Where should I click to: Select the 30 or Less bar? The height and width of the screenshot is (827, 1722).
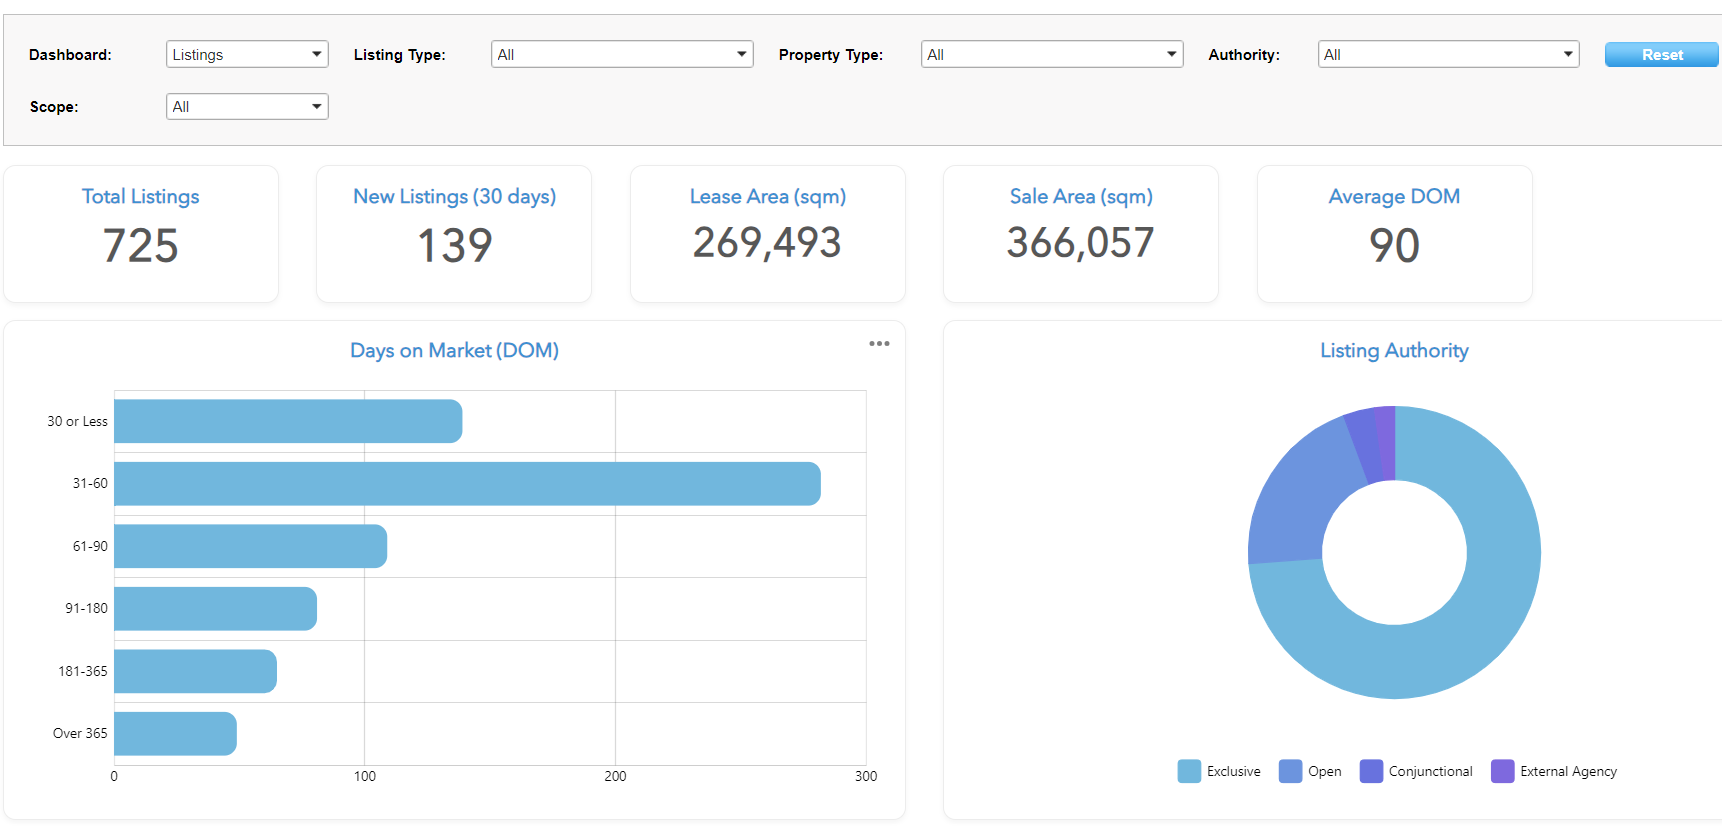tap(288, 421)
